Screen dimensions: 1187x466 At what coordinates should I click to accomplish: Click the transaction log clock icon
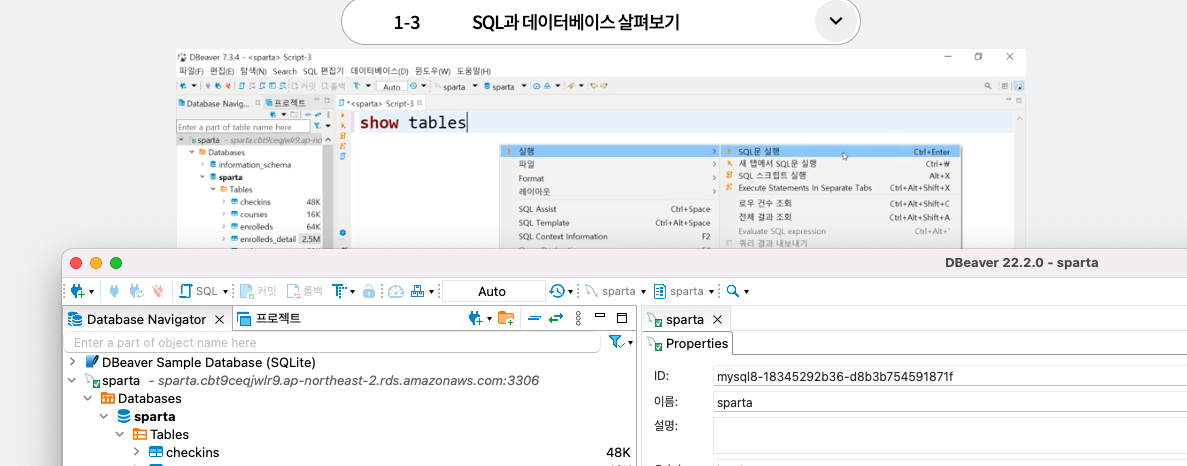point(556,291)
